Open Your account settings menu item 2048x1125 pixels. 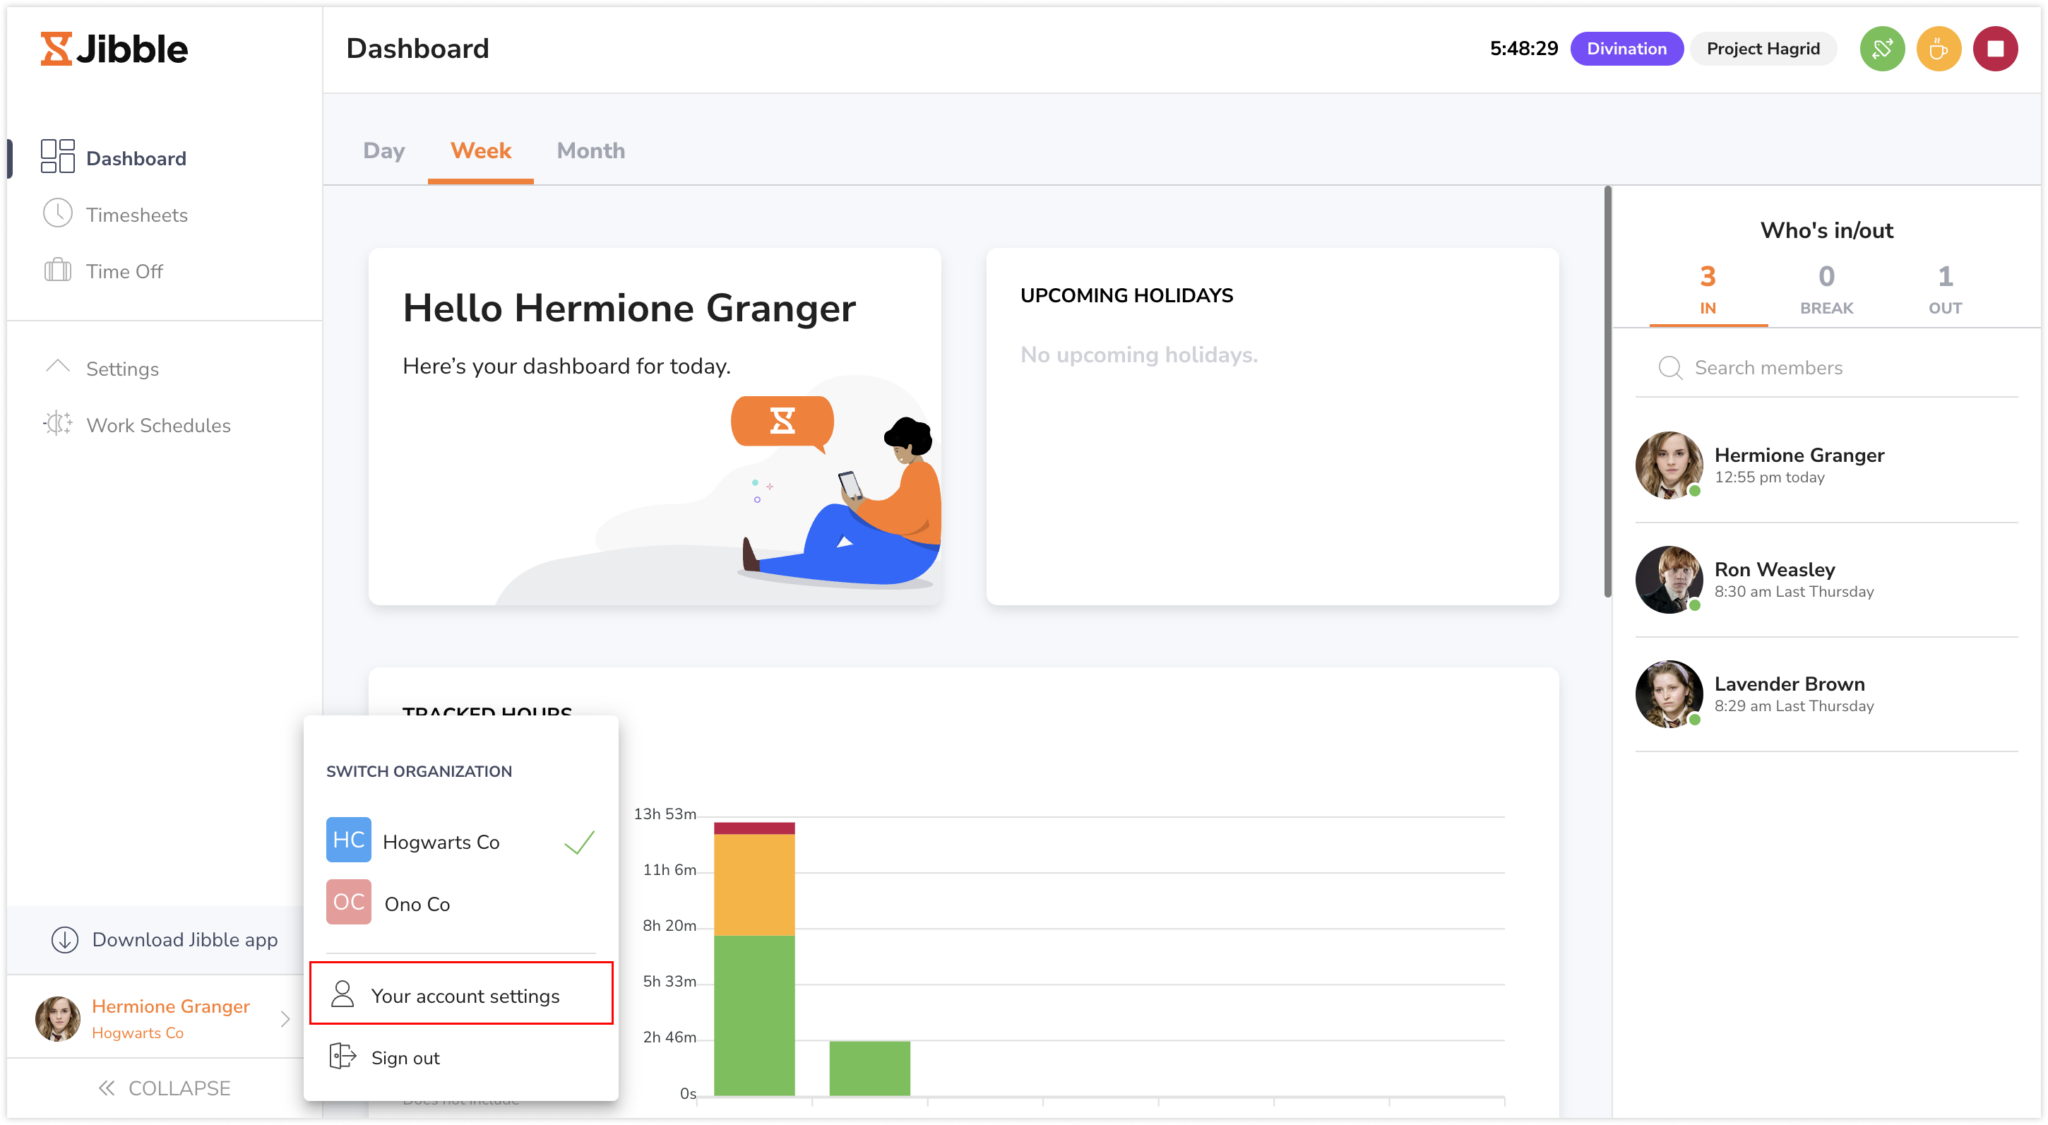(x=464, y=996)
